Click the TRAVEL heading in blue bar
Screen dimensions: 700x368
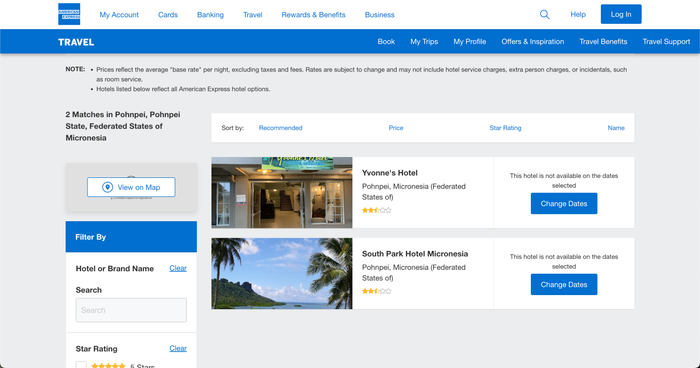(76, 42)
